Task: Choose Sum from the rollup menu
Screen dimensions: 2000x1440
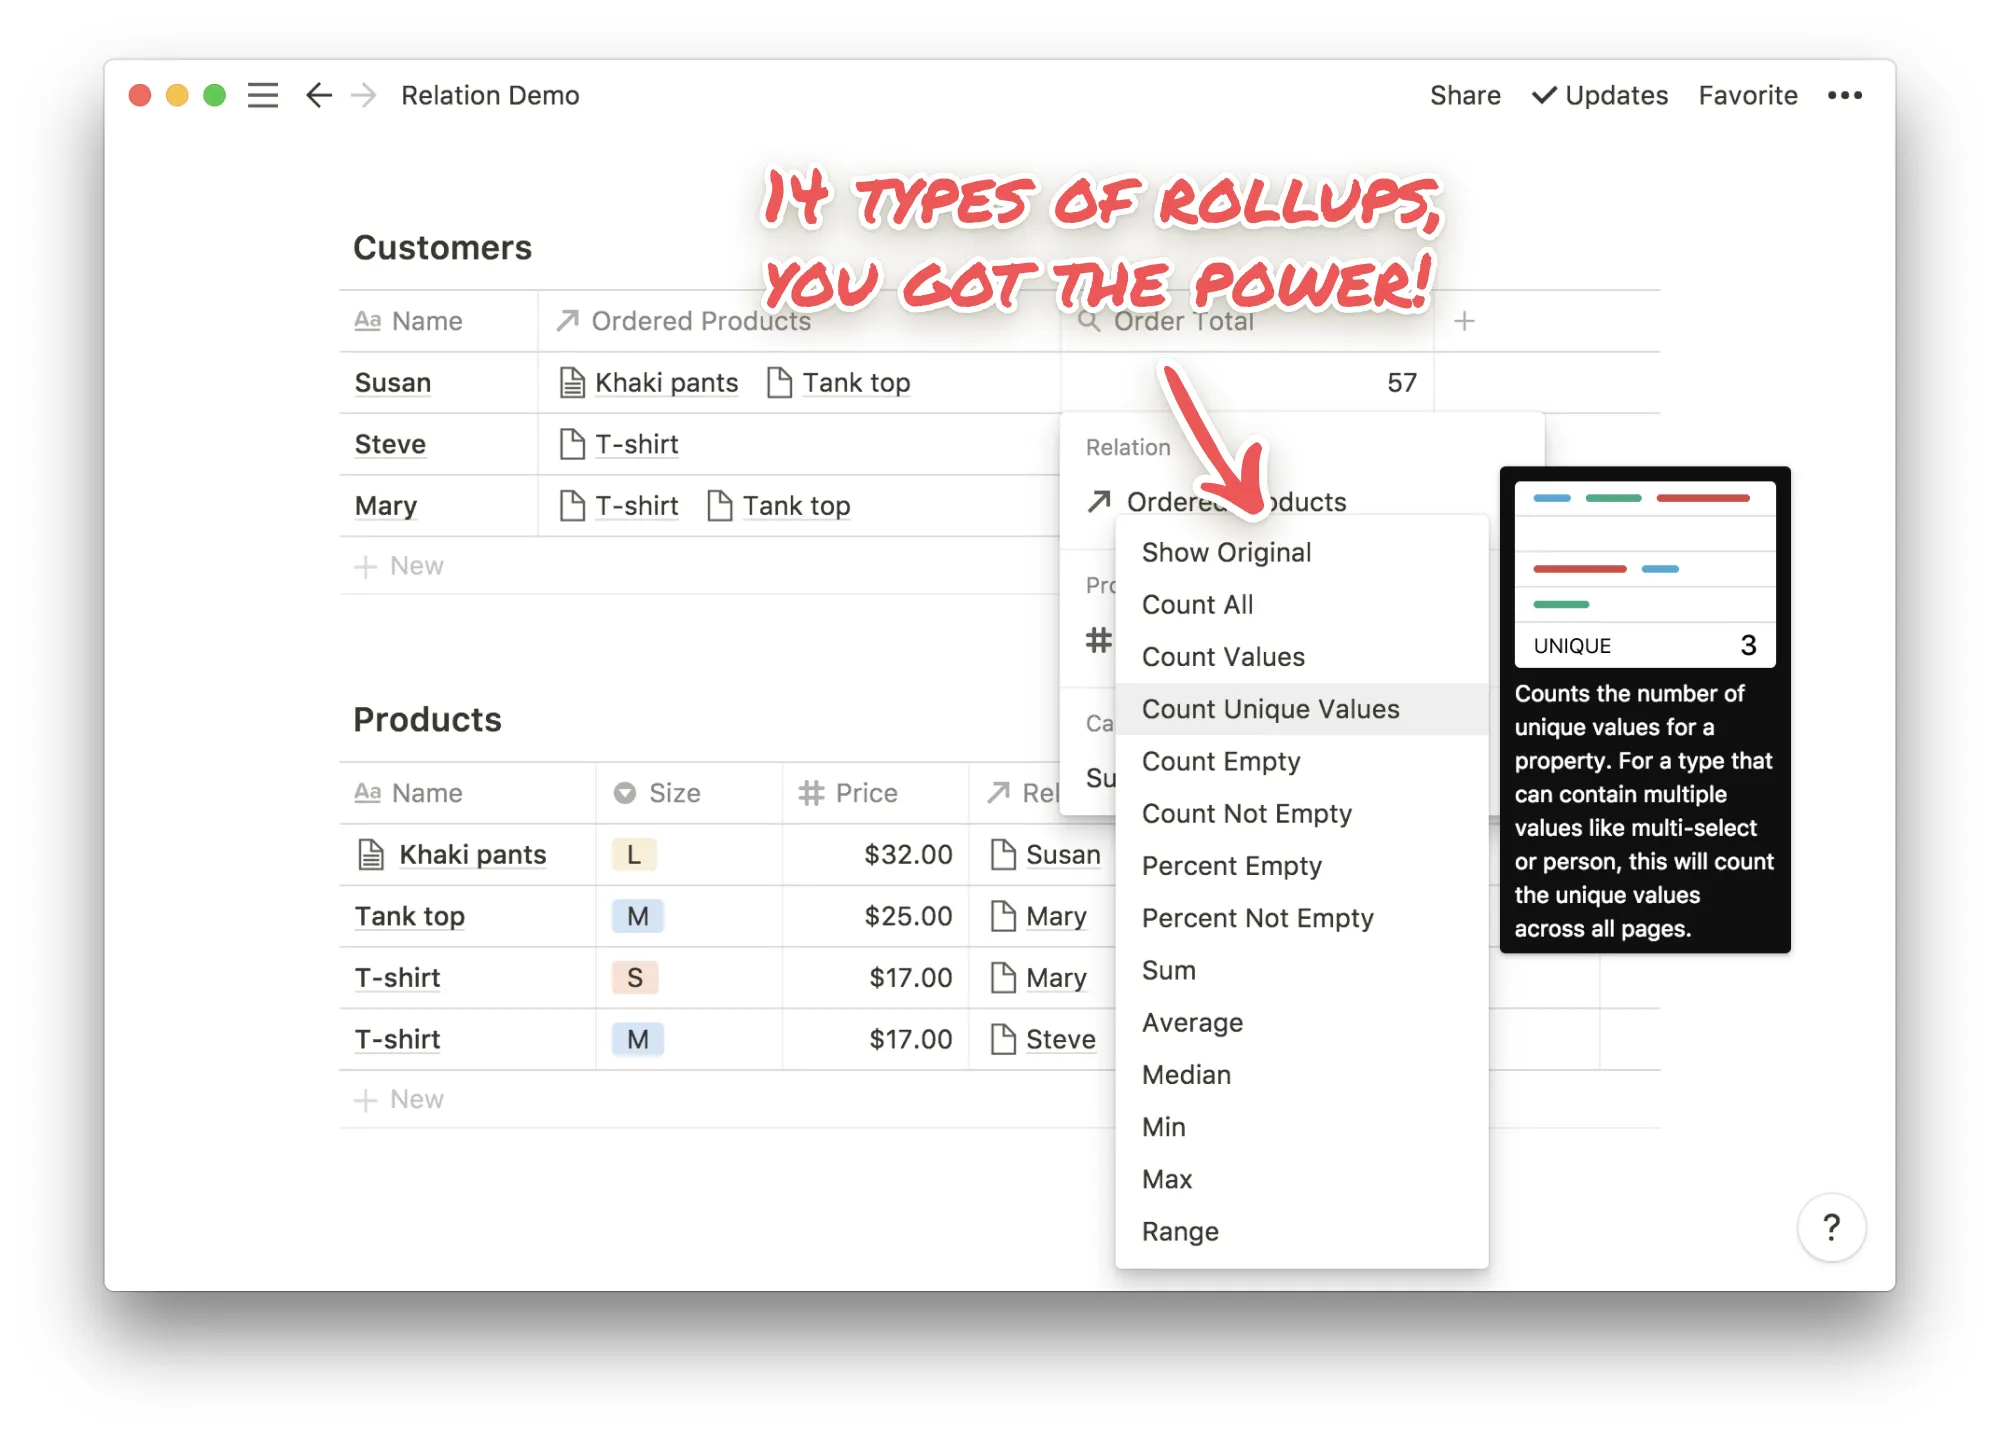Action: click(1168, 970)
